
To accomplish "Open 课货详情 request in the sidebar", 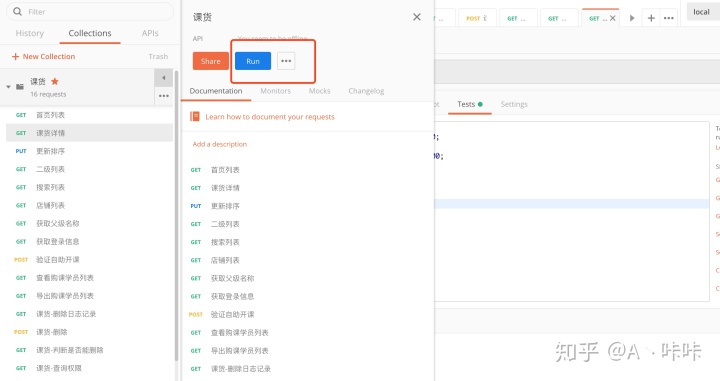I will coord(90,133).
